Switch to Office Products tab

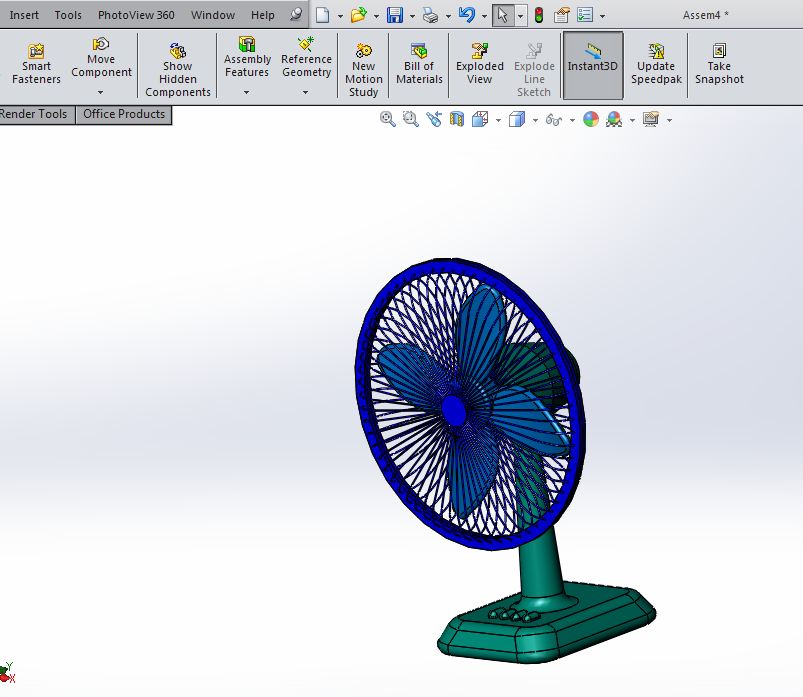[124, 114]
